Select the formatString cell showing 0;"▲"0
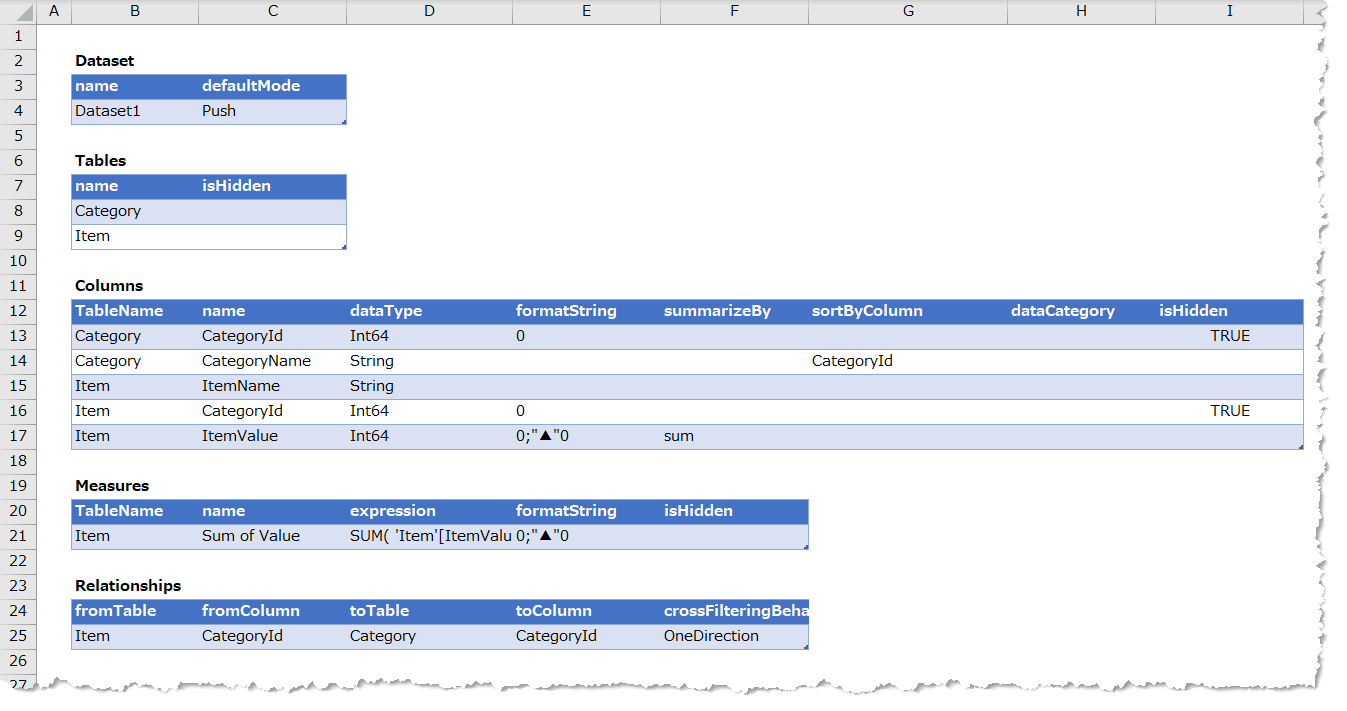This screenshot has width=1347, height=711. tap(545, 435)
